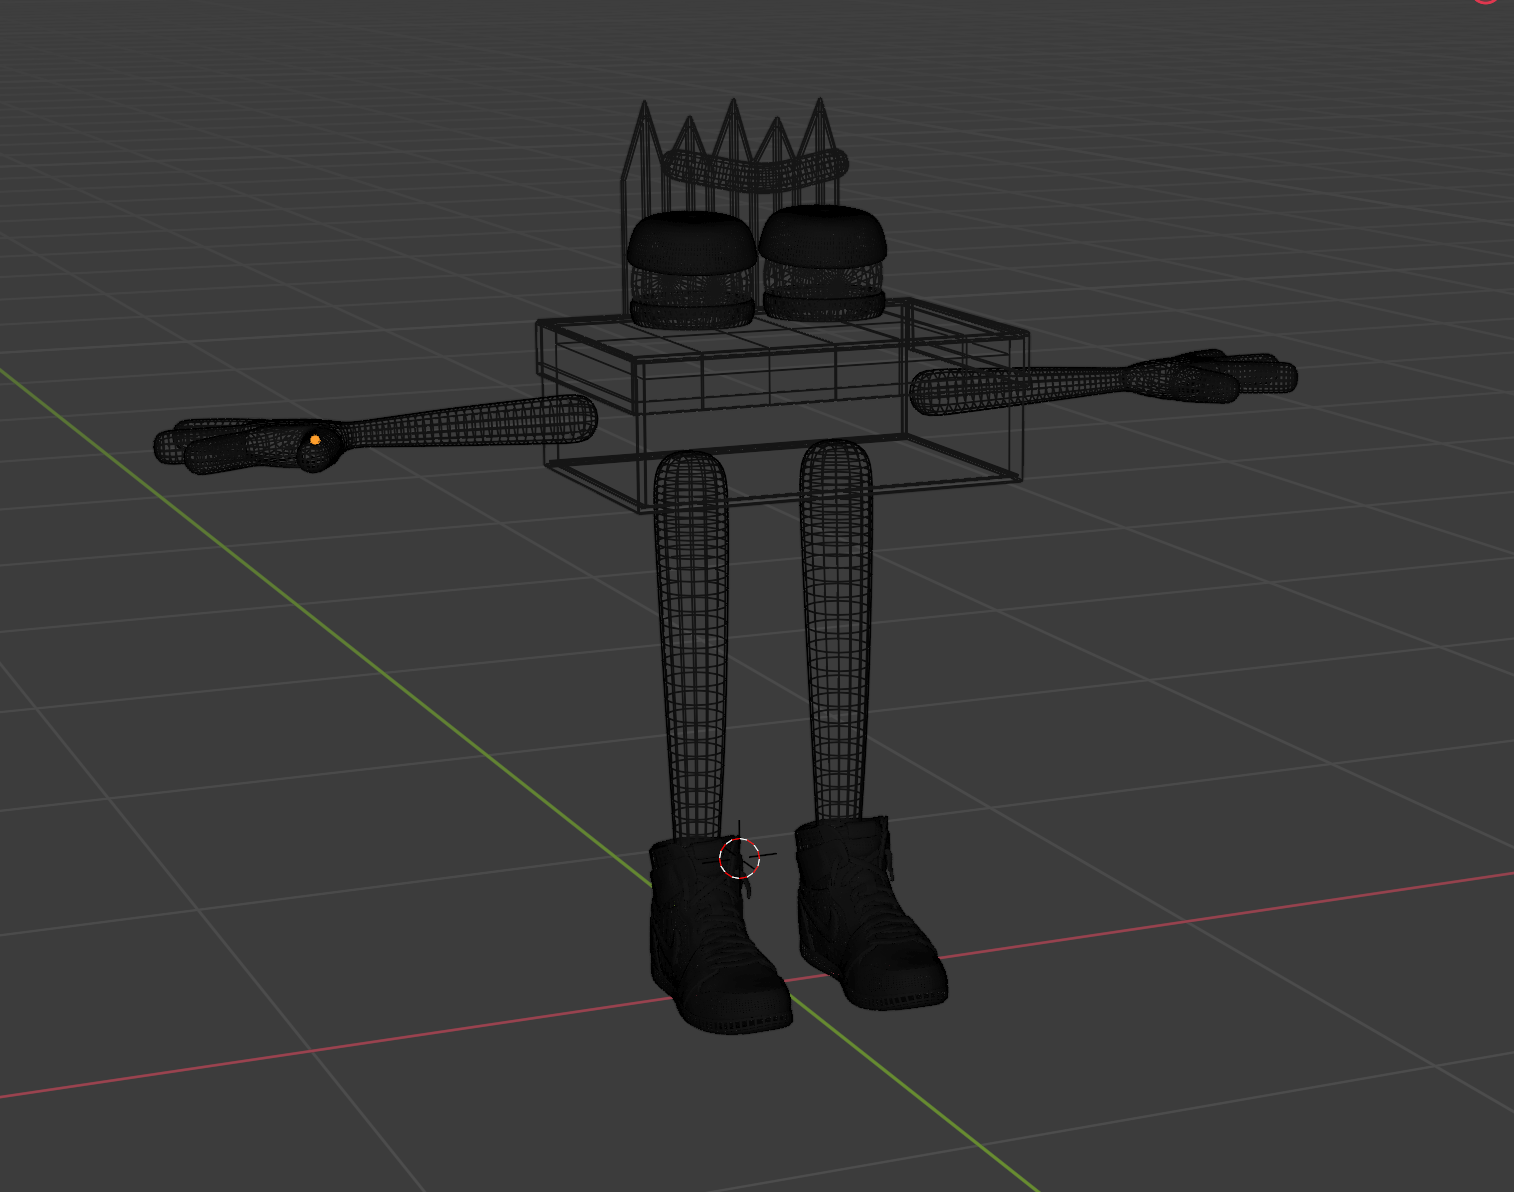Viewport: 1514px width, 1192px height.
Task: Select the curved sausage mesh above the burgers
Action: pyautogui.click(x=757, y=170)
